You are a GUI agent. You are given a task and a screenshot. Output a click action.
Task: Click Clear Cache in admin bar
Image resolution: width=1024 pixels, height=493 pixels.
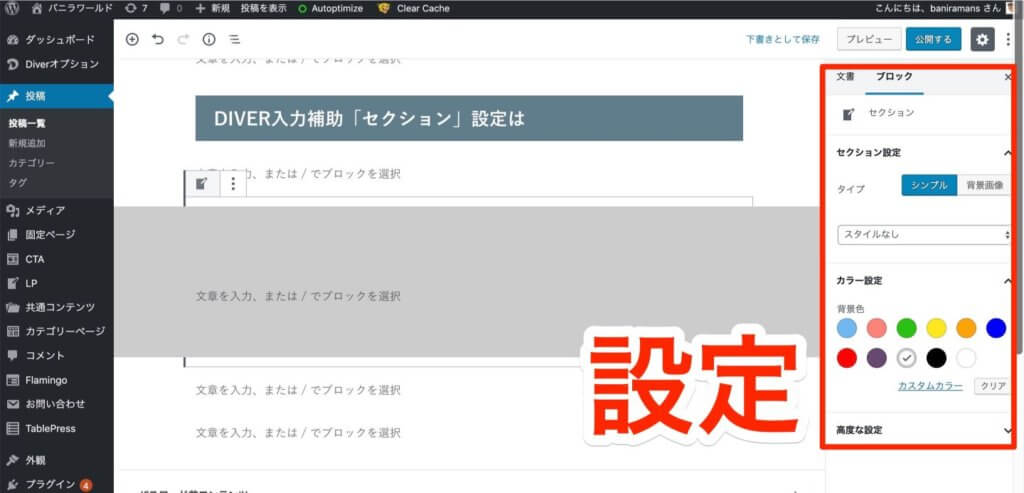click(x=415, y=9)
